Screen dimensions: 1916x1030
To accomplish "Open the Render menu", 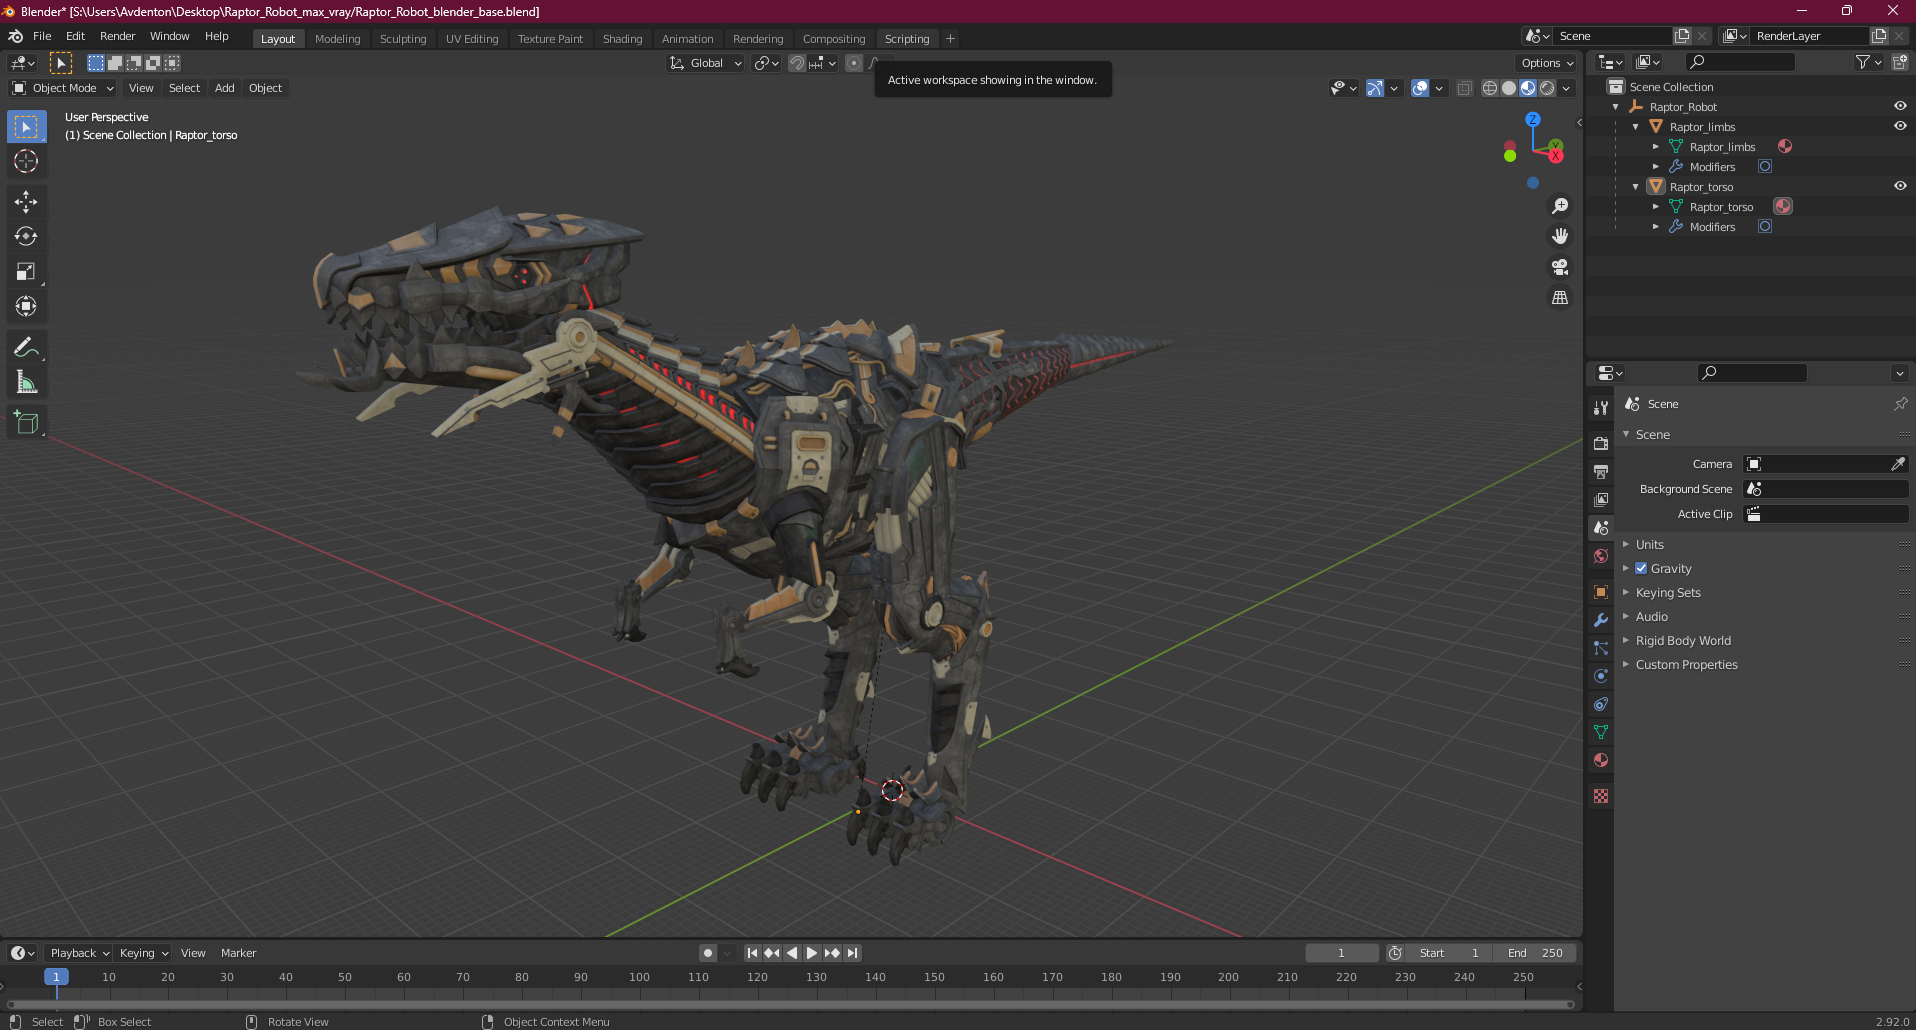I will (117, 36).
